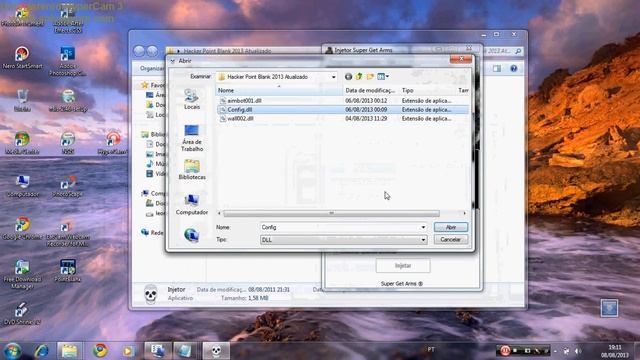Expand the Tipo DLL file type dropdown
640x360 pixels.
click(423, 240)
